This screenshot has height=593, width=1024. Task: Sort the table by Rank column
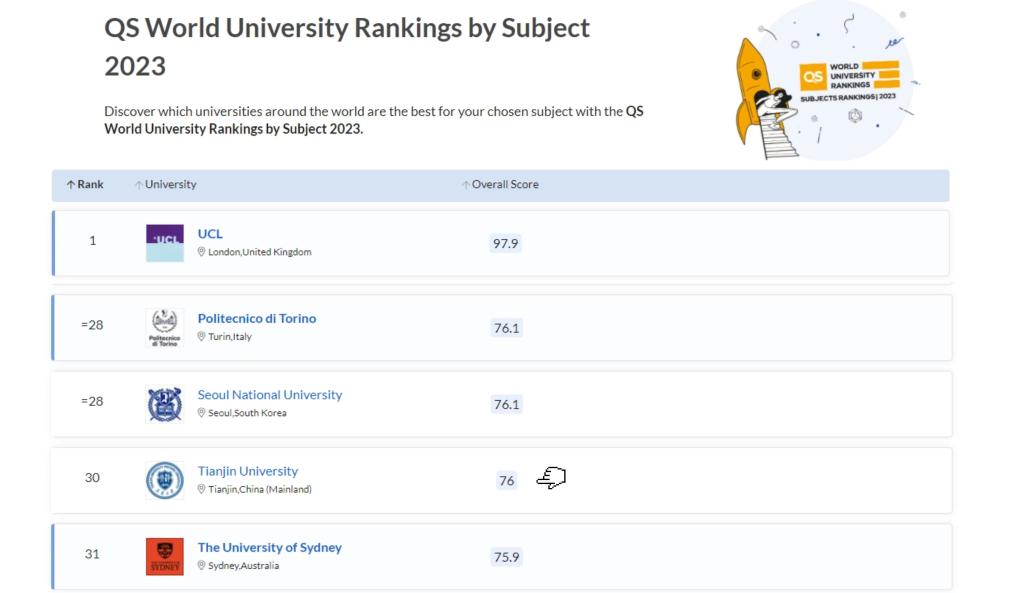(85, 185)
